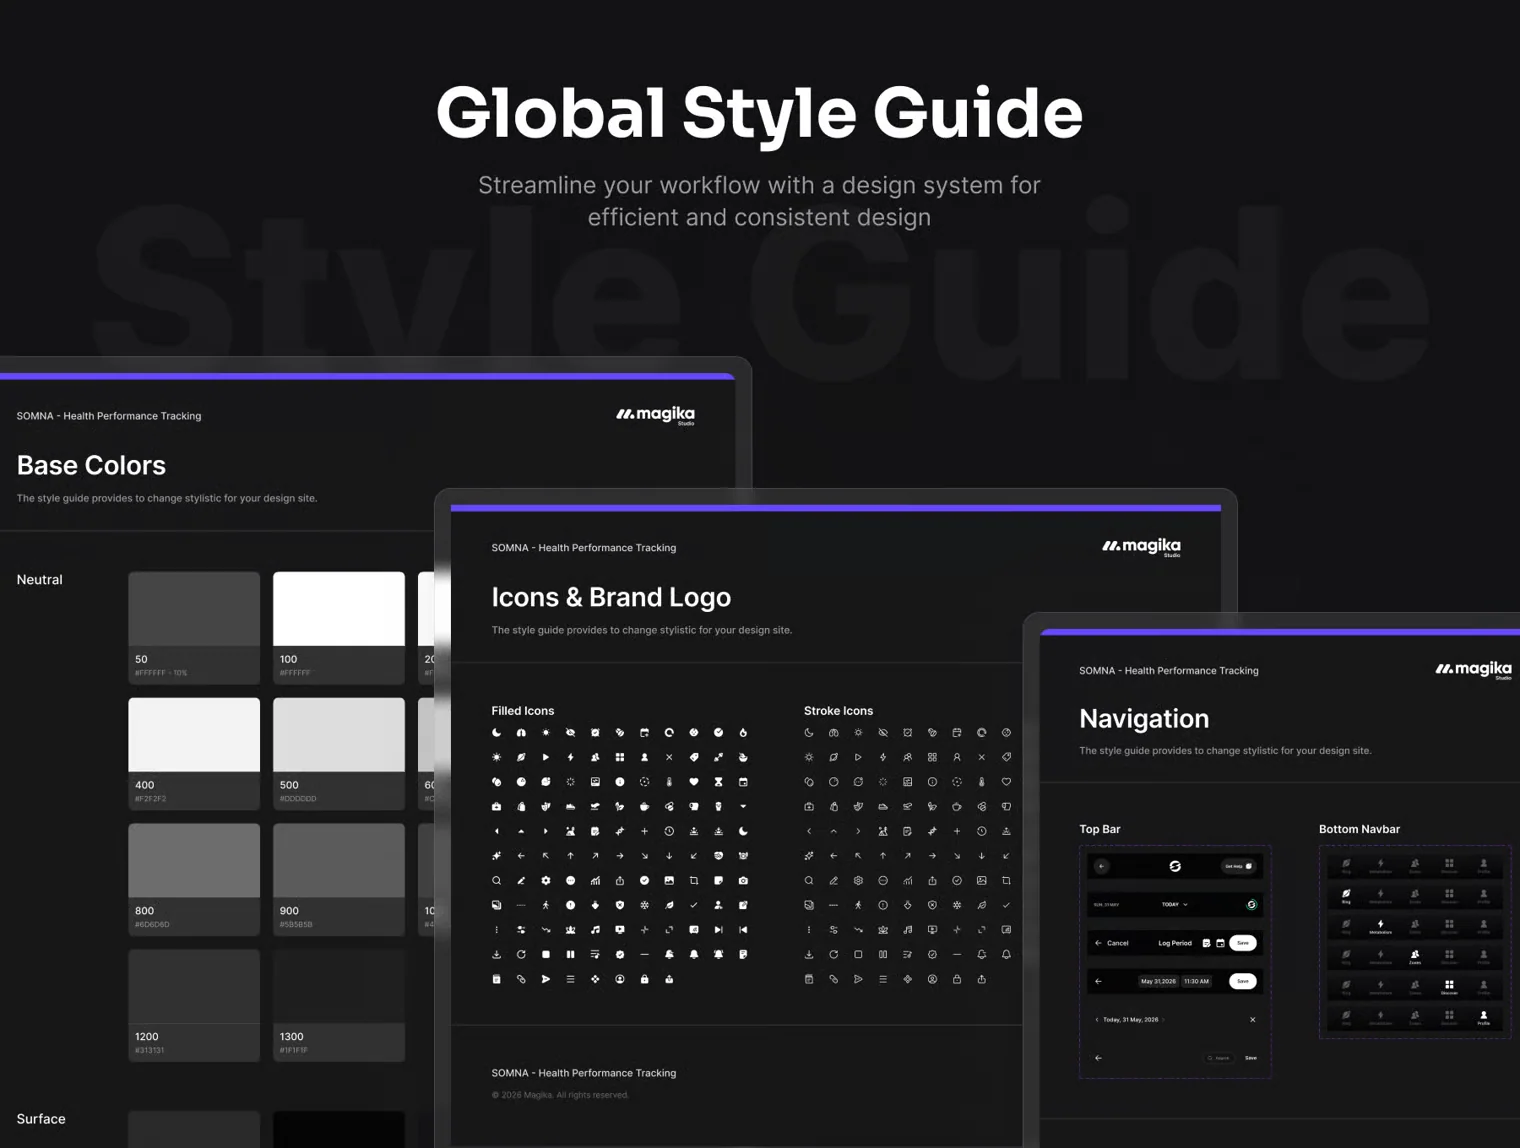This screenshot has height=1148, width=1520.
Task: Open the TODAY dropdown in Top Bar
Action: click(x=1174, y=904)
